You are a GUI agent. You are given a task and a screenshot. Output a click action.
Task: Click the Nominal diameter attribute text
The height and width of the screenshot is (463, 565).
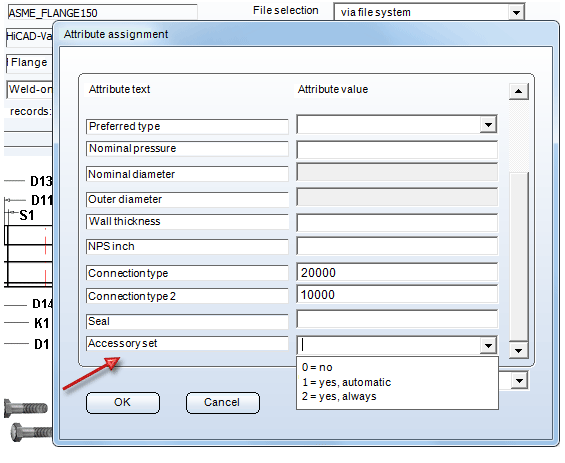(187, 174)
